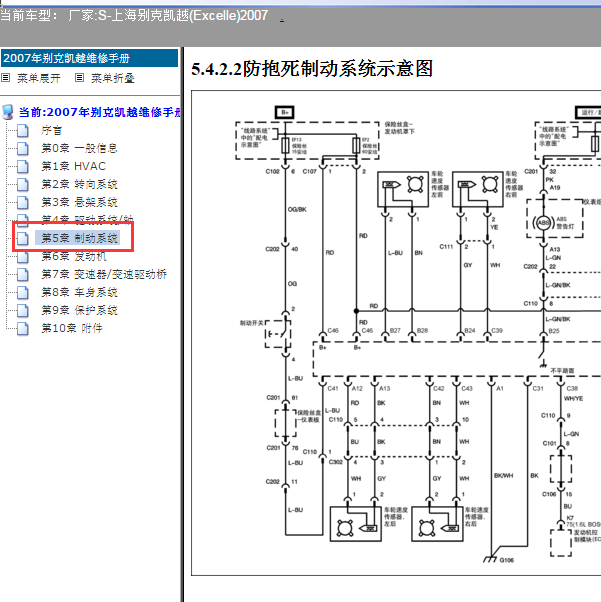
Task: Open 第7章 变速器/变速驱动桥 chapter
Action: click(104, 274)
